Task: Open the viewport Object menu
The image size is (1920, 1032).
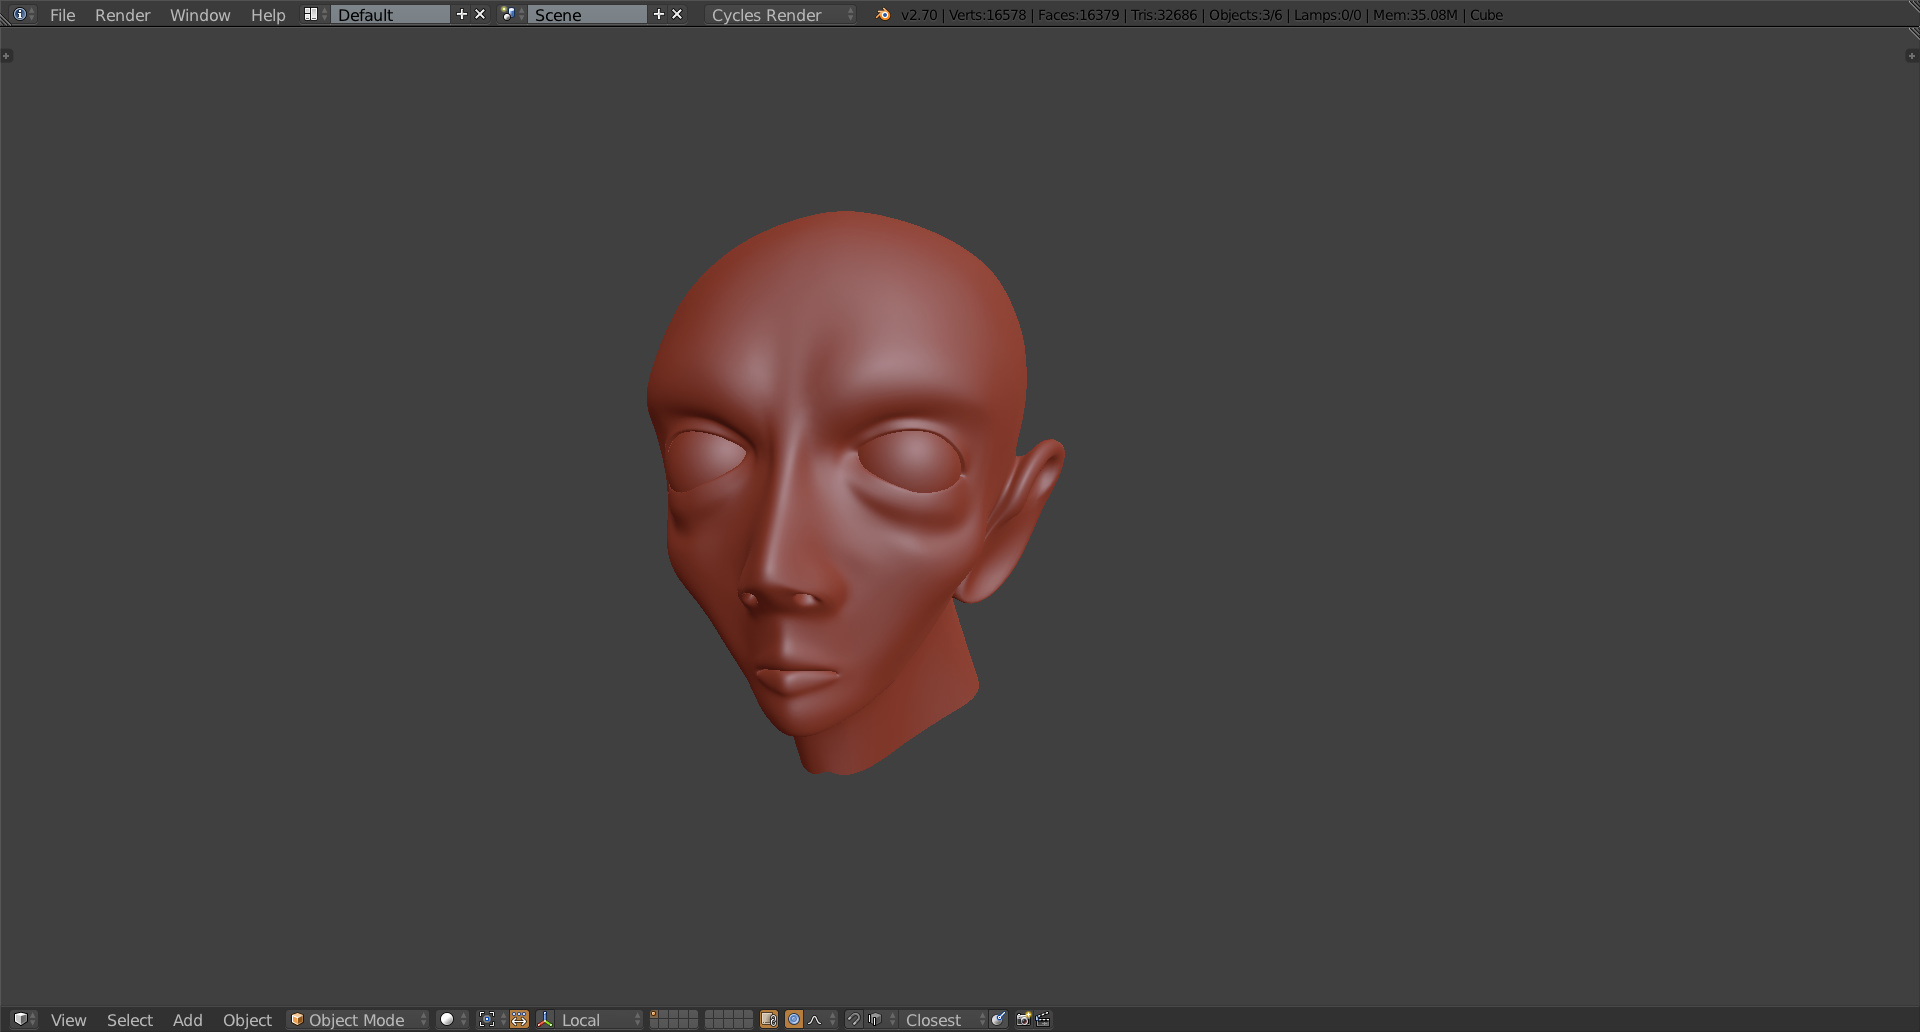Action: pyautogui.click(x=247, y=1020)
